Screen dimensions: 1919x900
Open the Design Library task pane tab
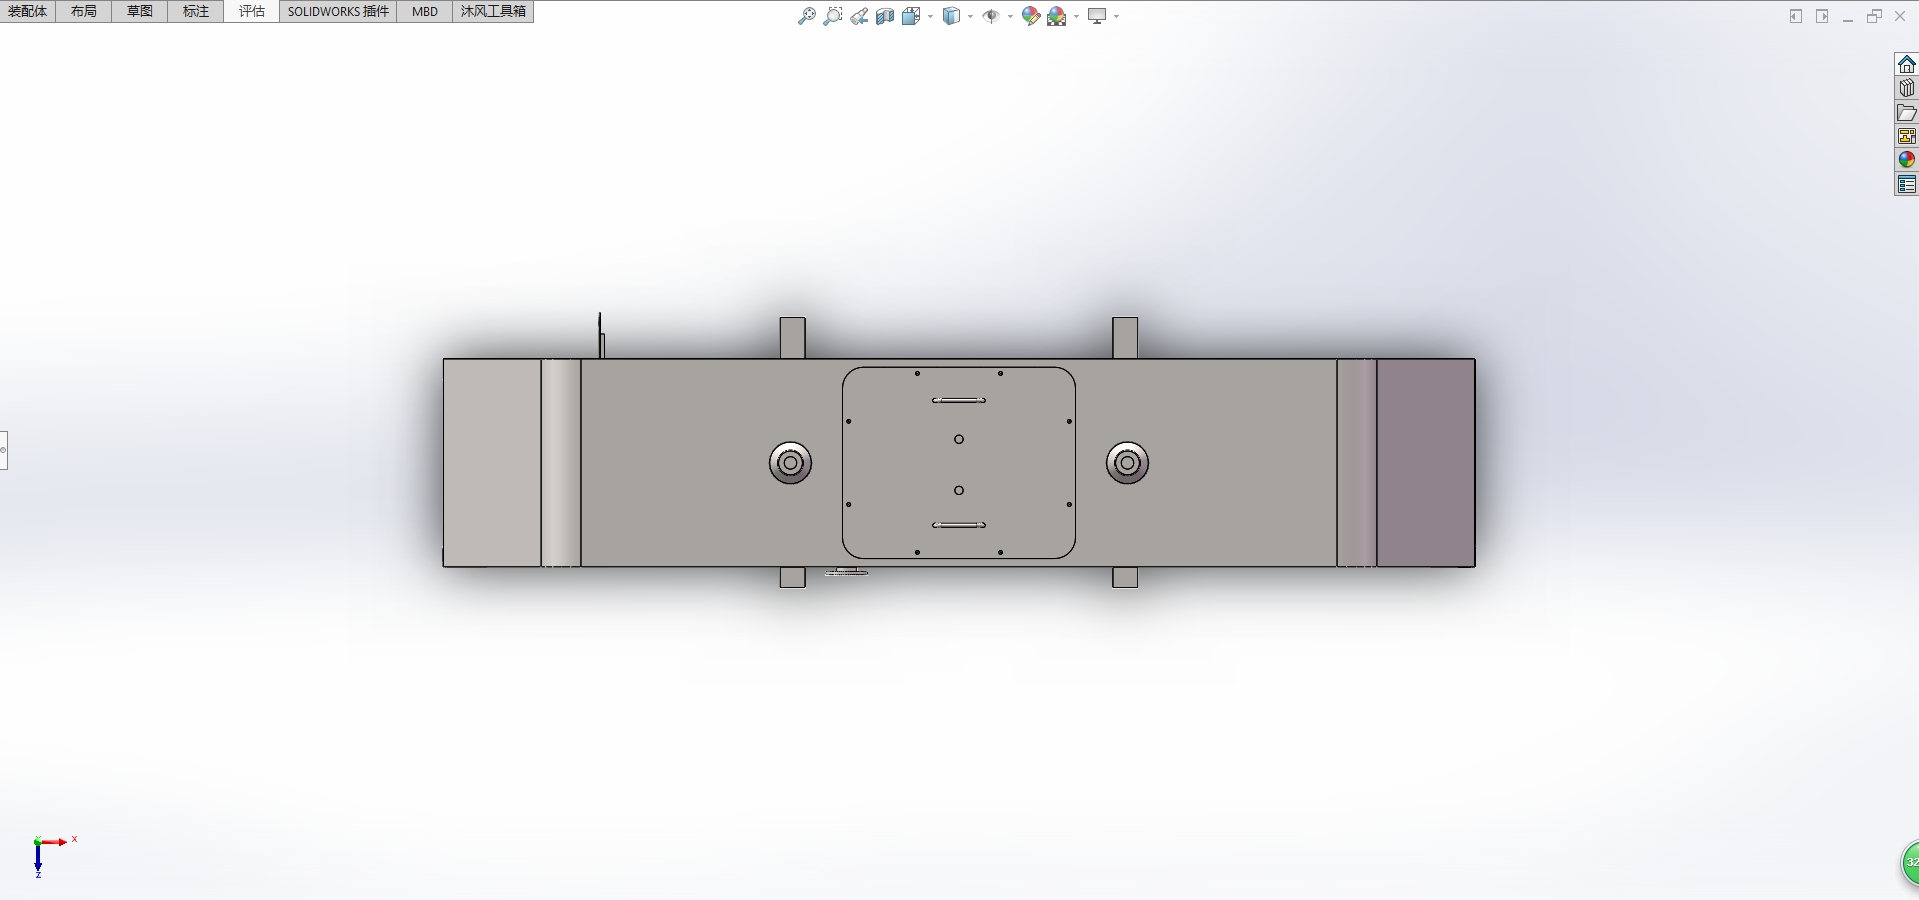1907,88
